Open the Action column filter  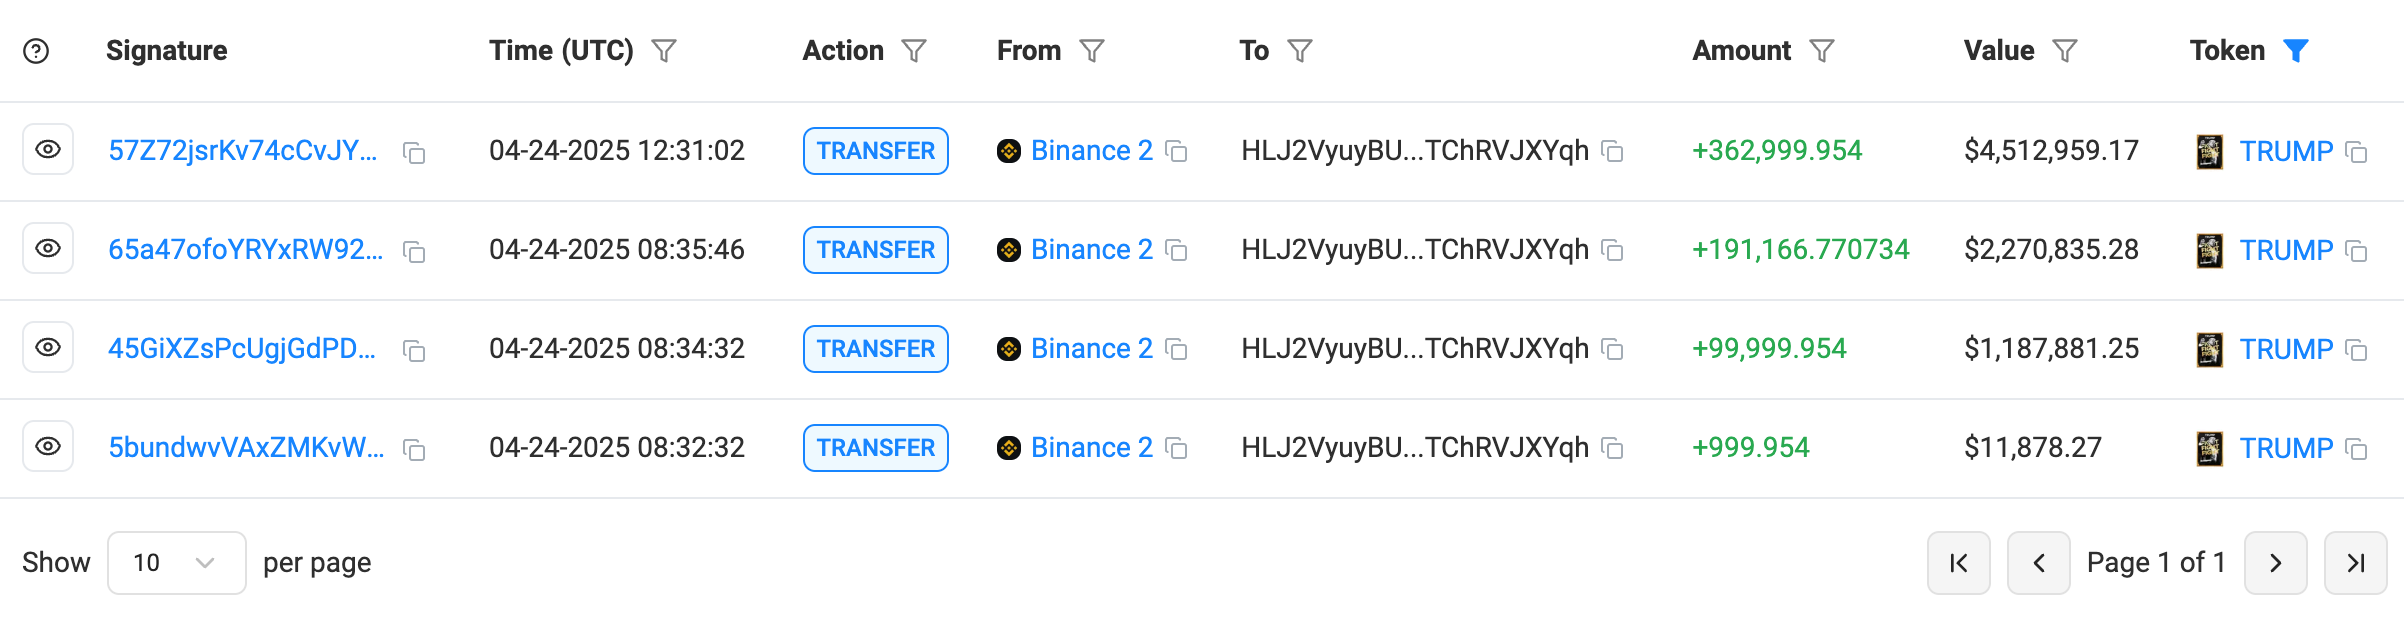point(914,51)
